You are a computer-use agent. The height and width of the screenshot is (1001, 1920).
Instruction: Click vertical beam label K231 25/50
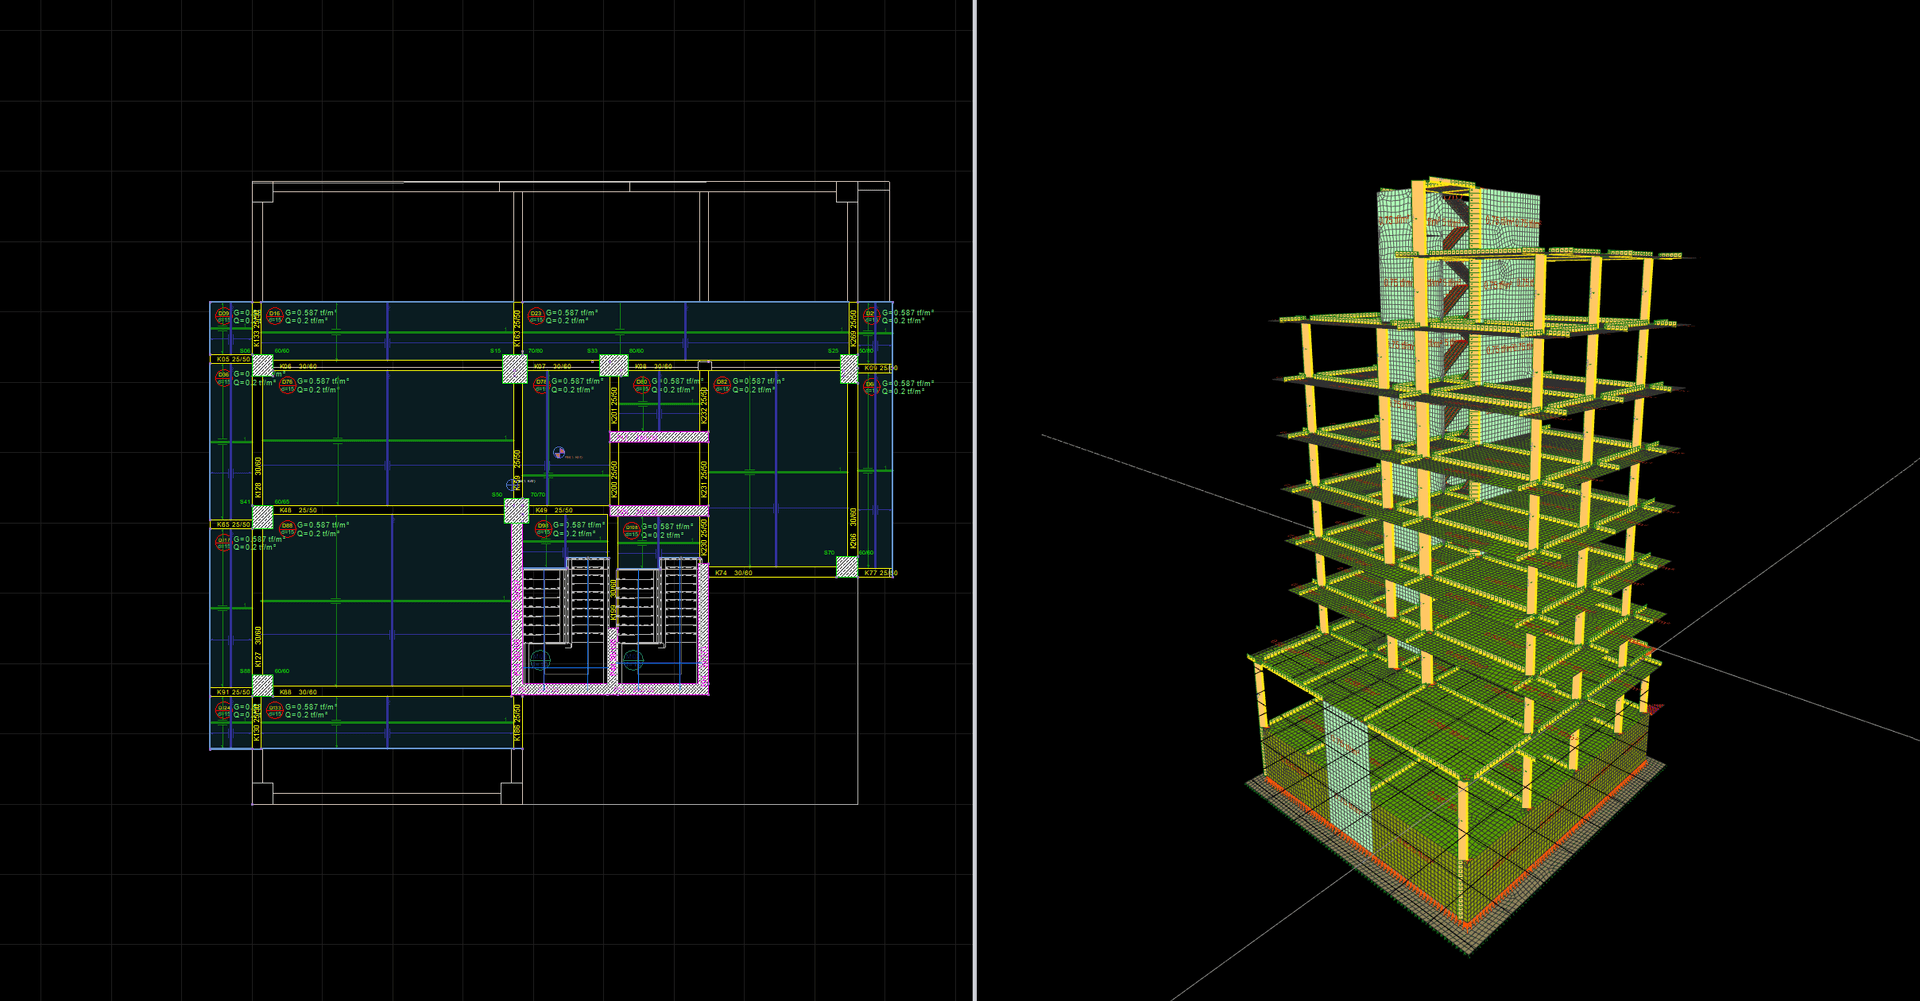[704, 480]
